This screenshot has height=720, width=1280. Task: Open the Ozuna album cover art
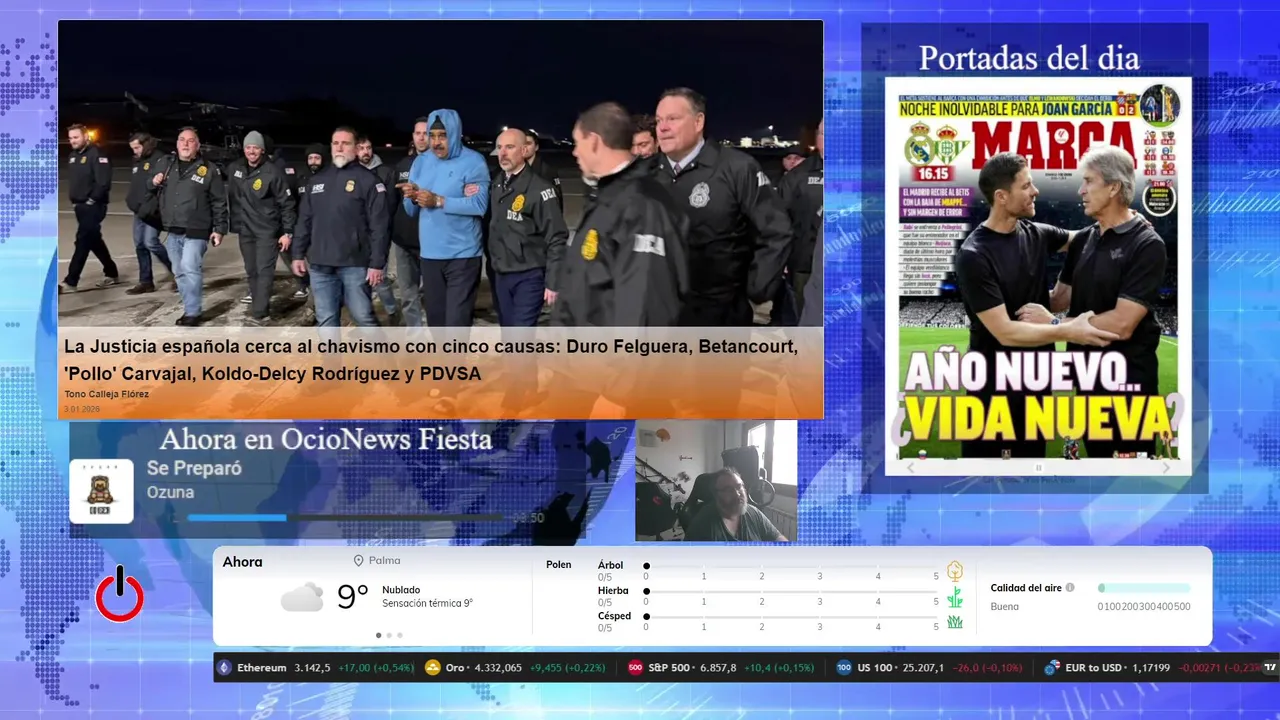point(101,491)
